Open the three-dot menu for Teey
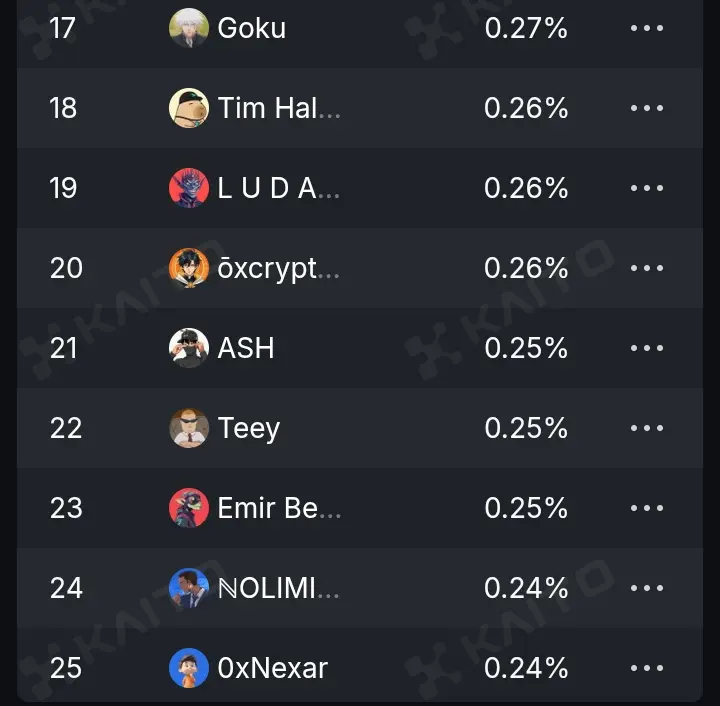 tap(647, 428)
